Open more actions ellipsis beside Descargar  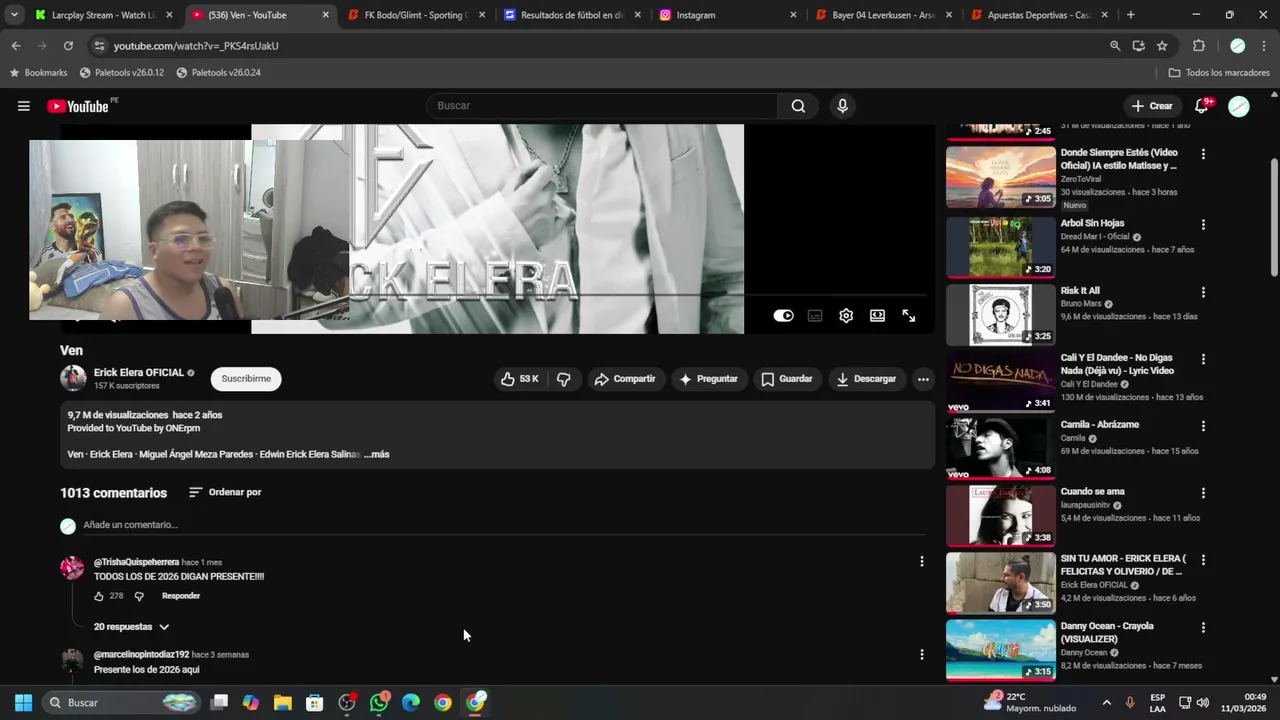923,379
